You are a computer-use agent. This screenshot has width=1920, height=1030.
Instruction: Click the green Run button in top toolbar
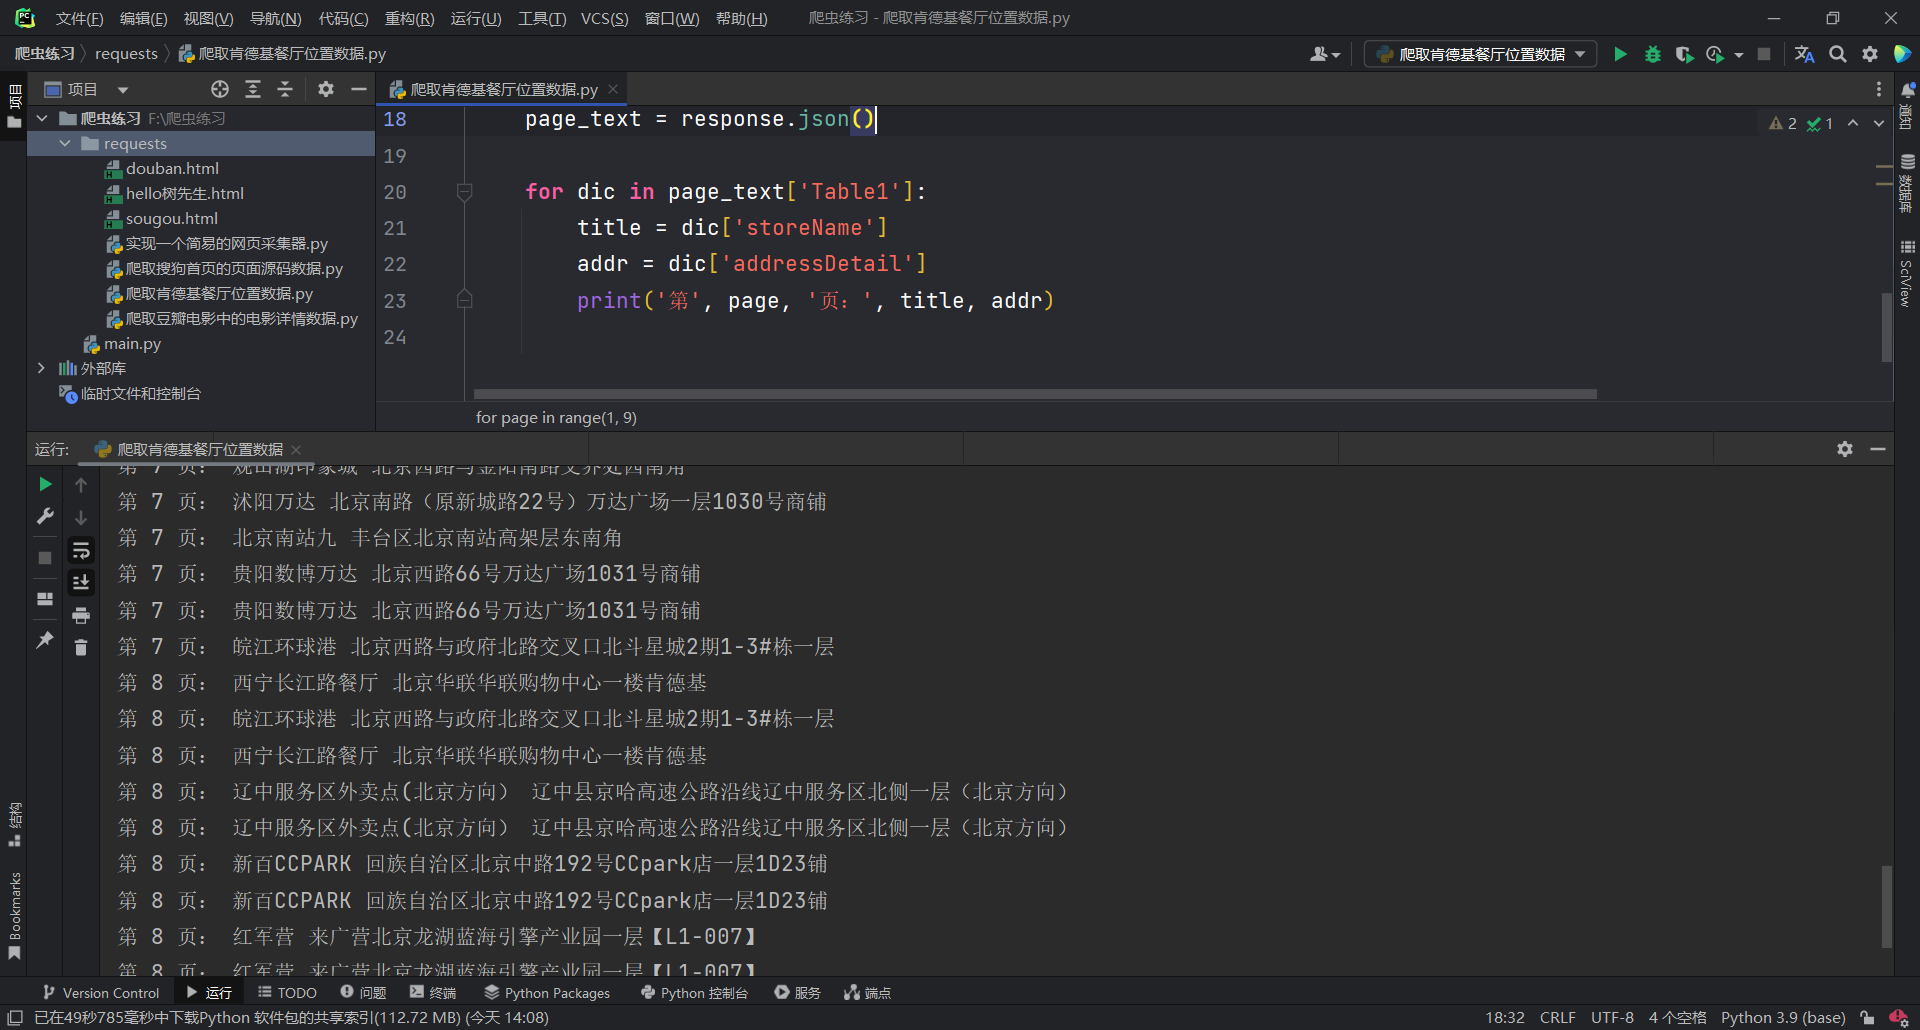[x=1620, y=54]
